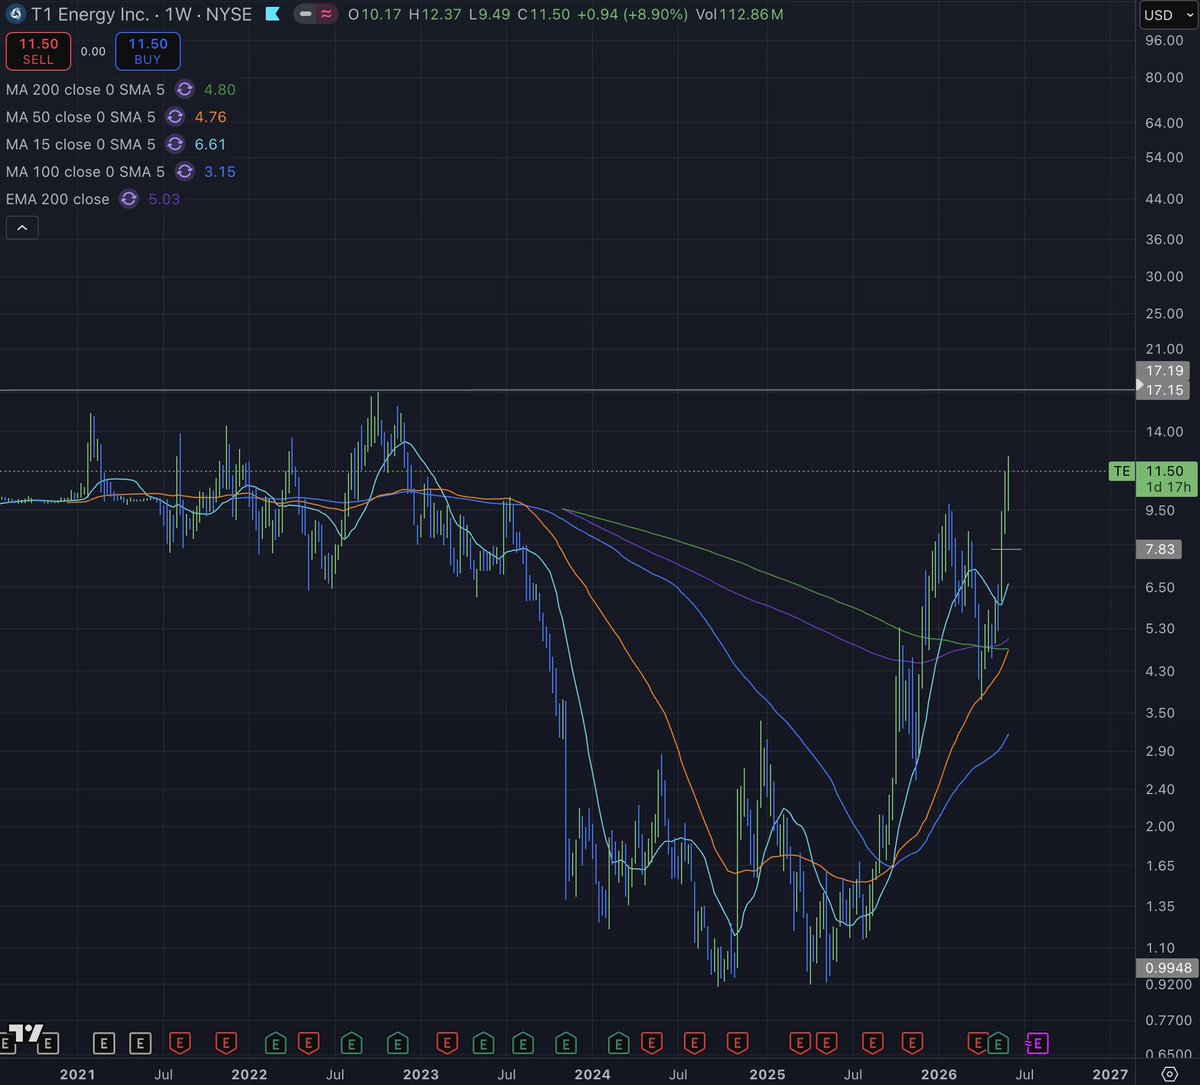Viewport: 1200px width, 1085px height.
Task: Select the EMA 200 close legend
Action: (57, 199)
